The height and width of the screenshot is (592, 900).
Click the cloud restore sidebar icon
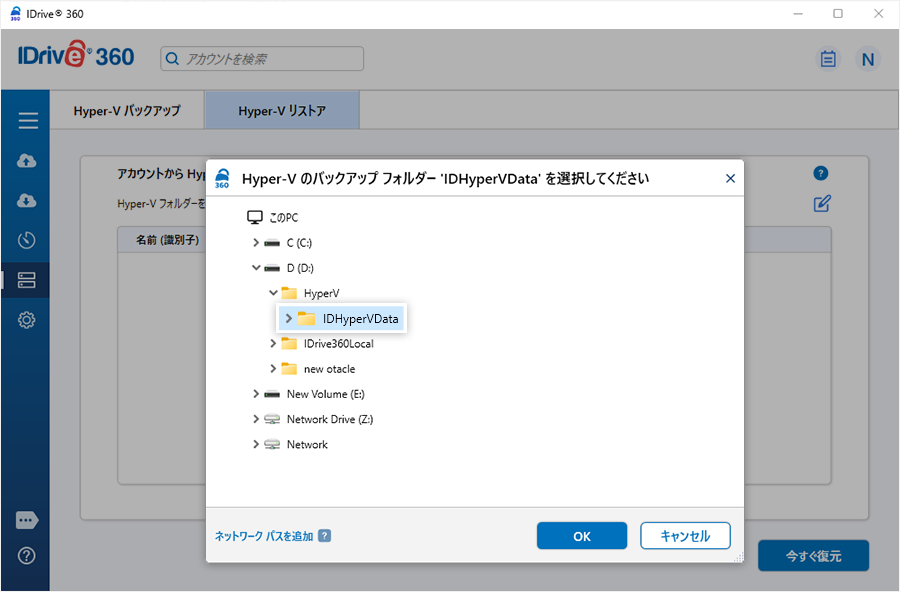(x=27, y=201)
